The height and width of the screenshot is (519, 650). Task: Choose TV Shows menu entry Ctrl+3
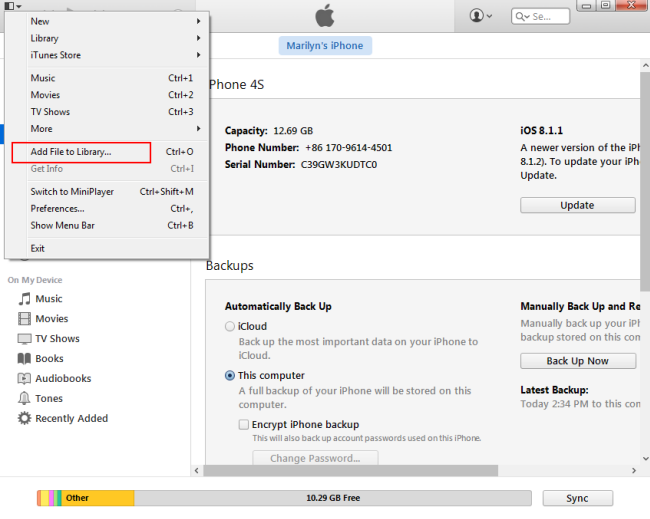pos(115,112)
